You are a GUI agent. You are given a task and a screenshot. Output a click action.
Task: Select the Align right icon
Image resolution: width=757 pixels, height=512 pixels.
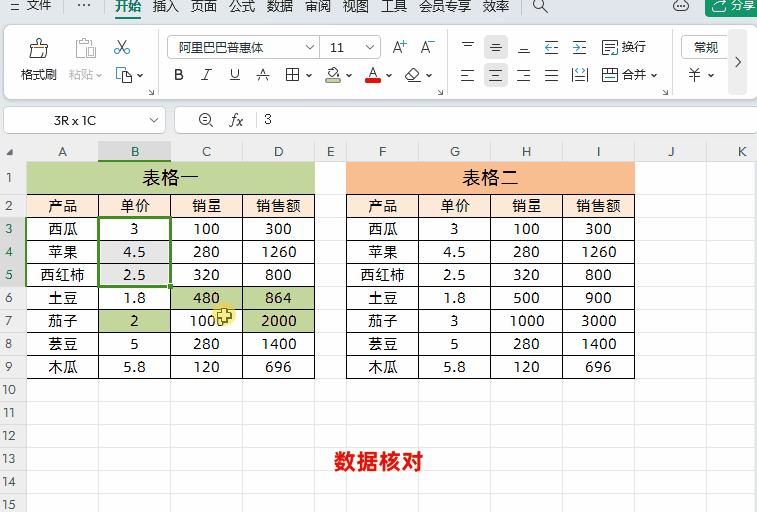[x=524, y=75]
